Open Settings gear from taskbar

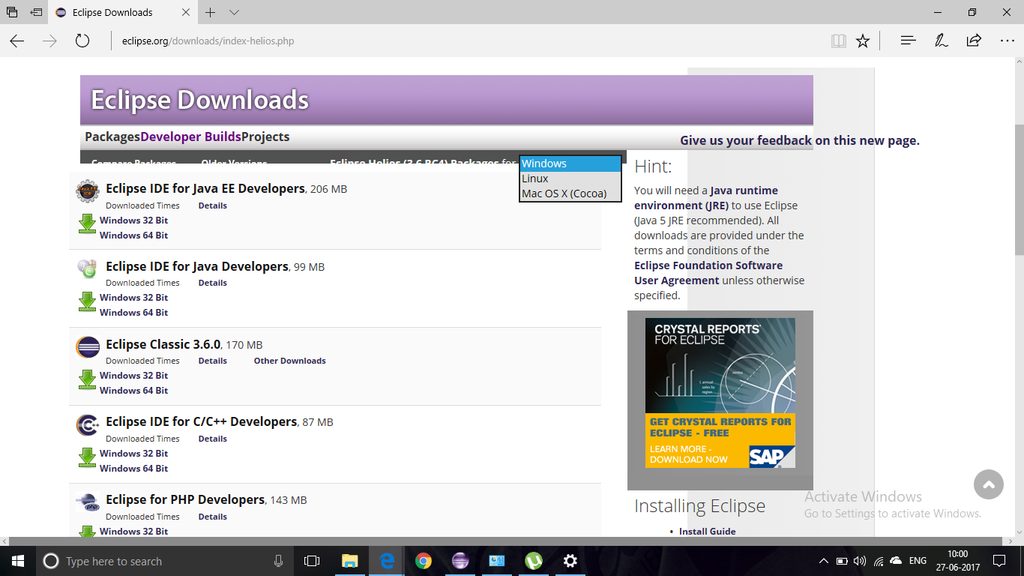570,561
